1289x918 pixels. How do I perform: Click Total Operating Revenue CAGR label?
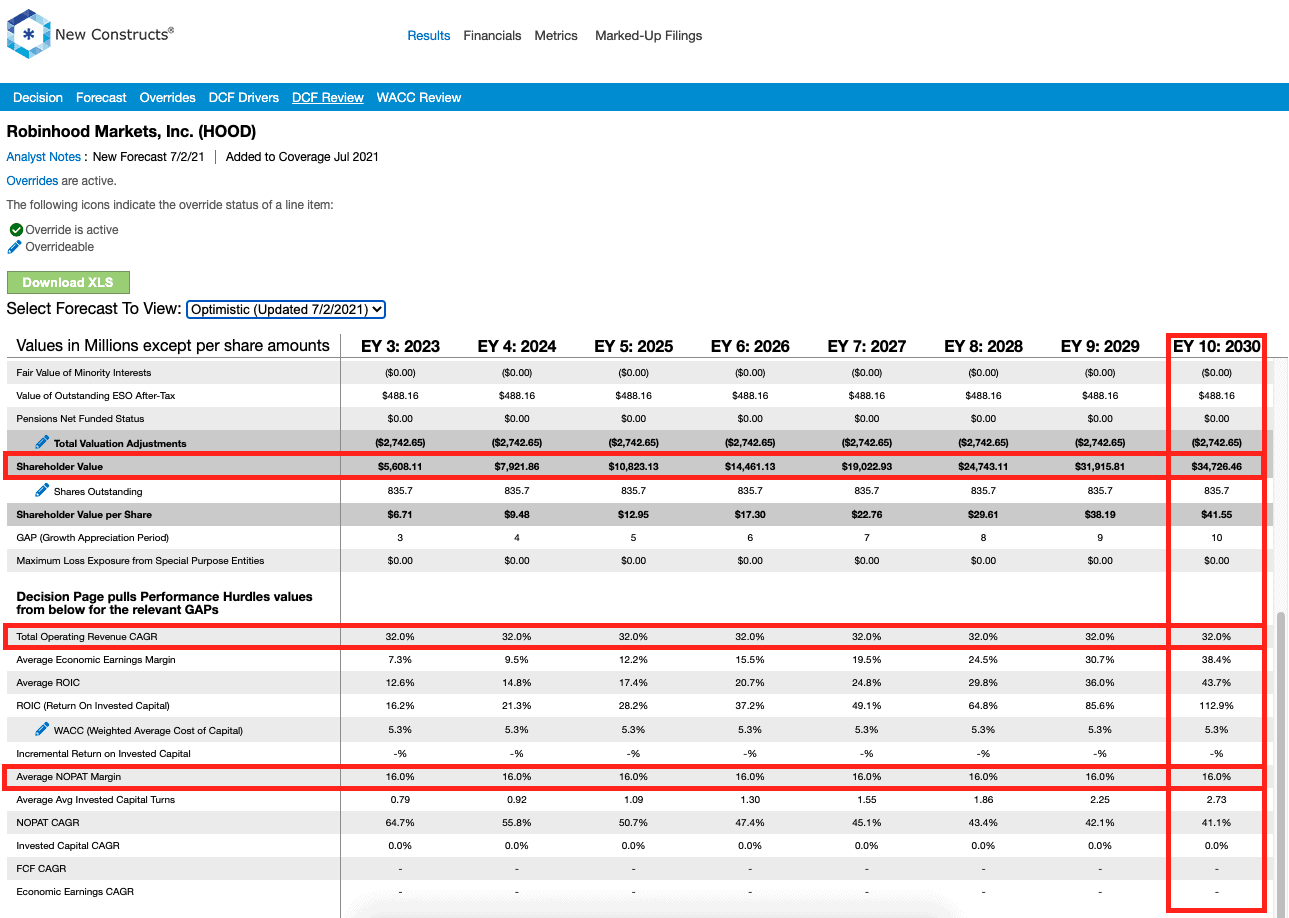[86, 636]
